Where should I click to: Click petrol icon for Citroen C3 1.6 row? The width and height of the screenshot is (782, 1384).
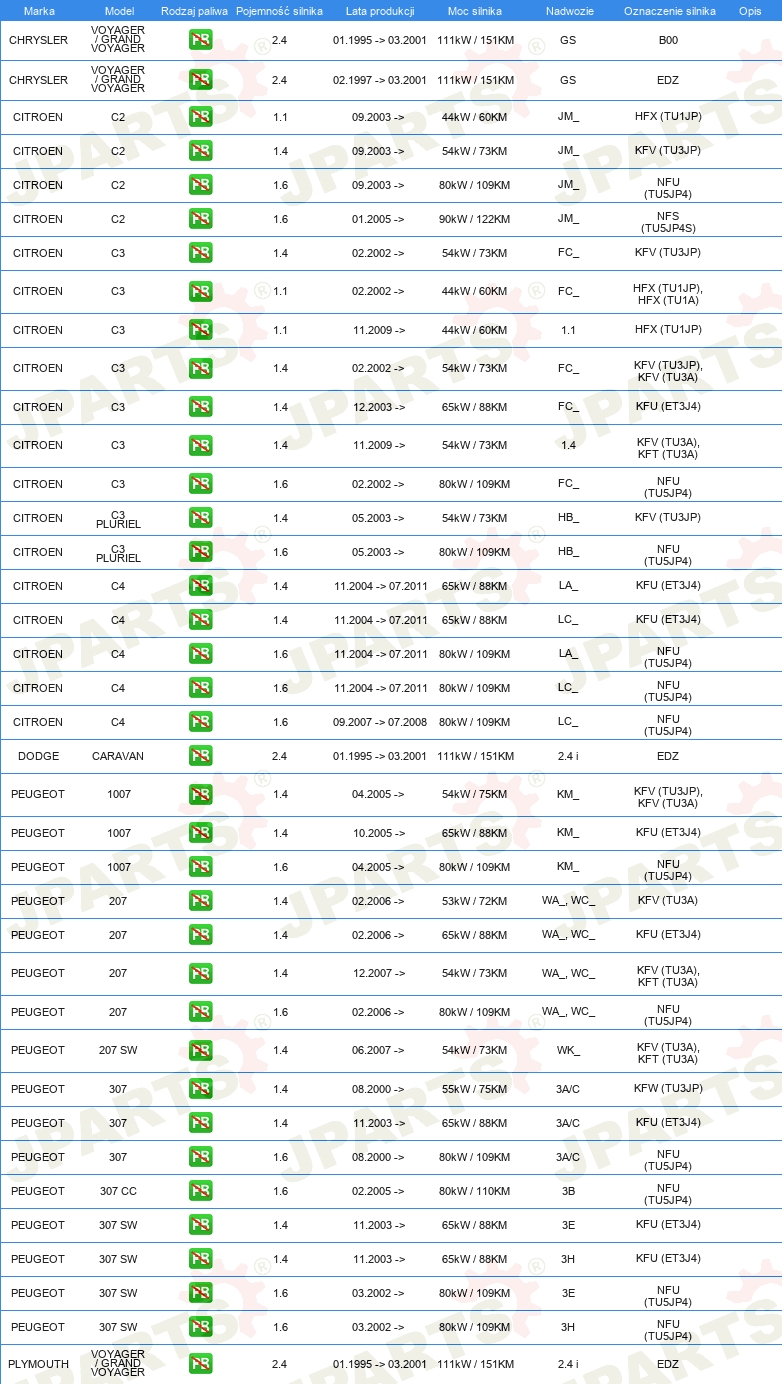[x=200, y=484]
